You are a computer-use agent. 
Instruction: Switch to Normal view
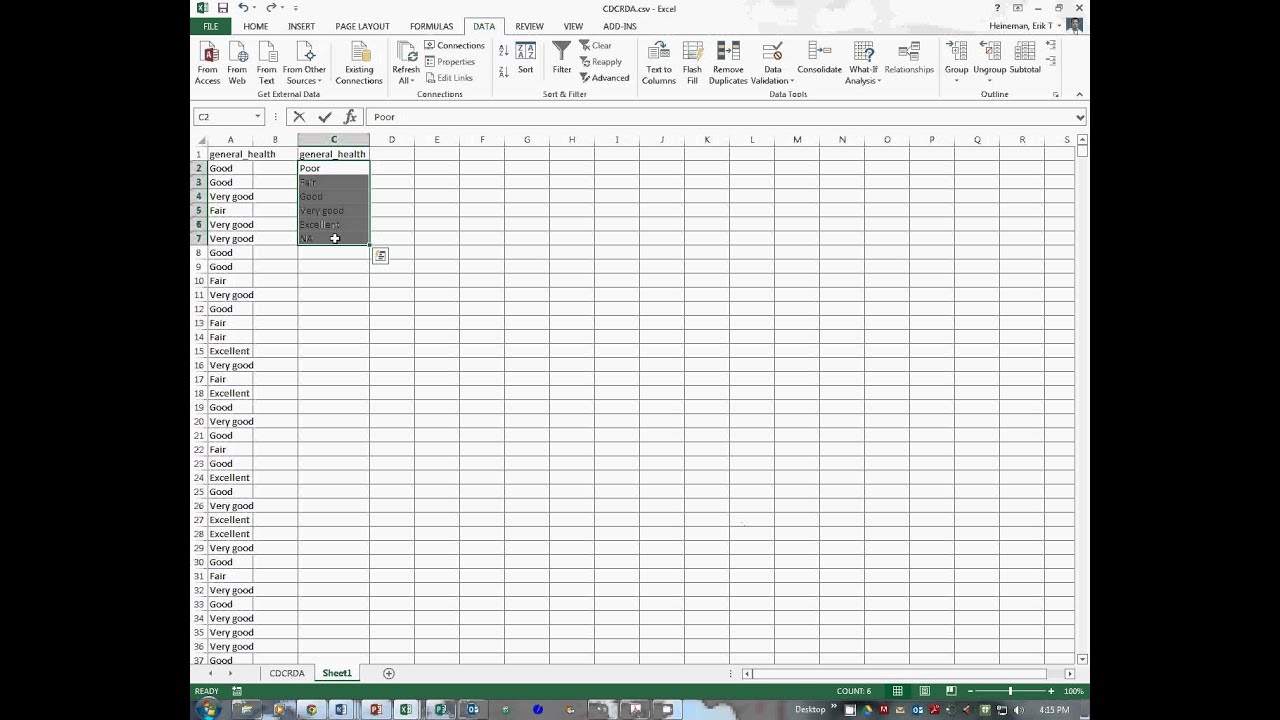click(x=898, y=691)
